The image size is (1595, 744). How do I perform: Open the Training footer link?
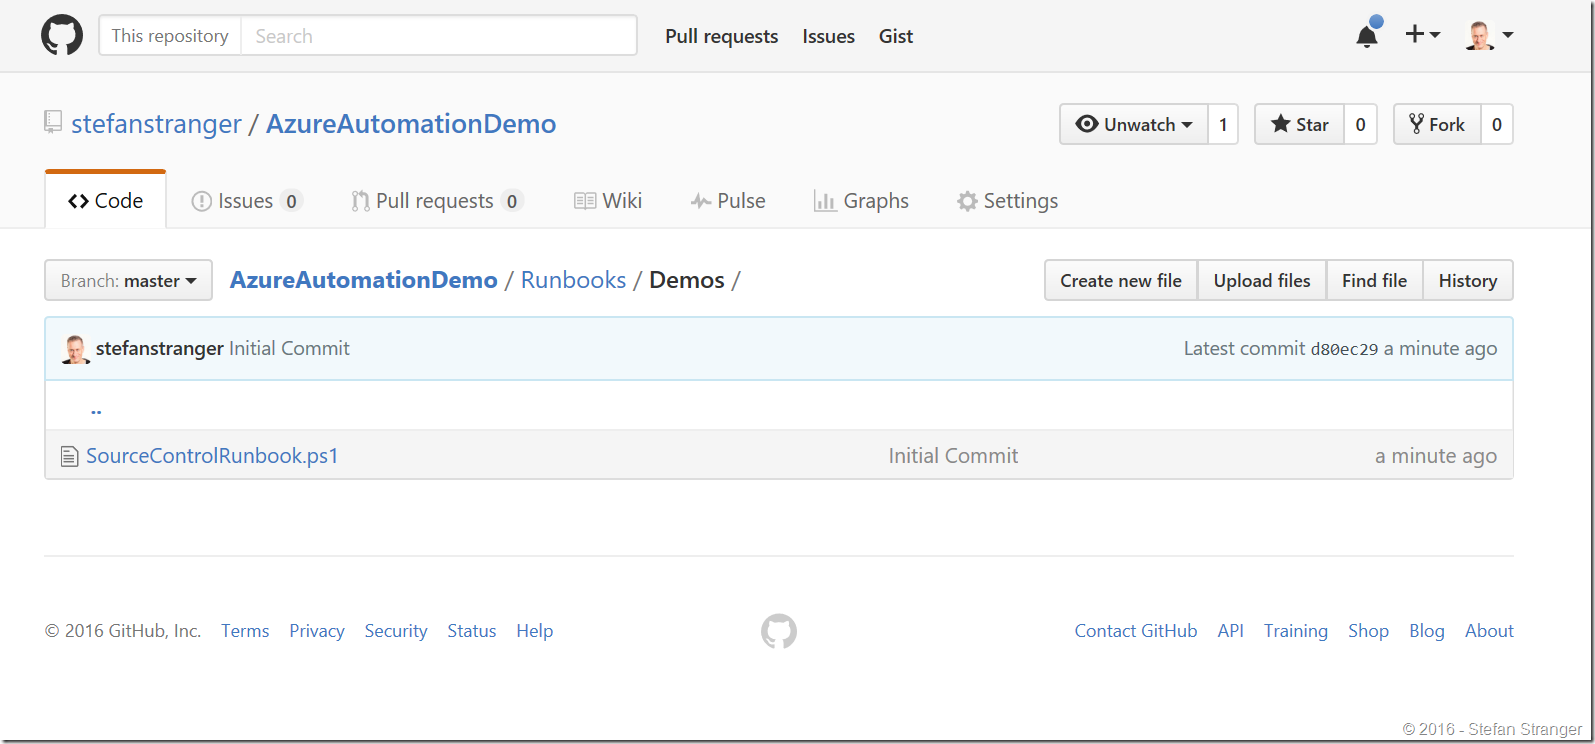(x=1296, y=631)
